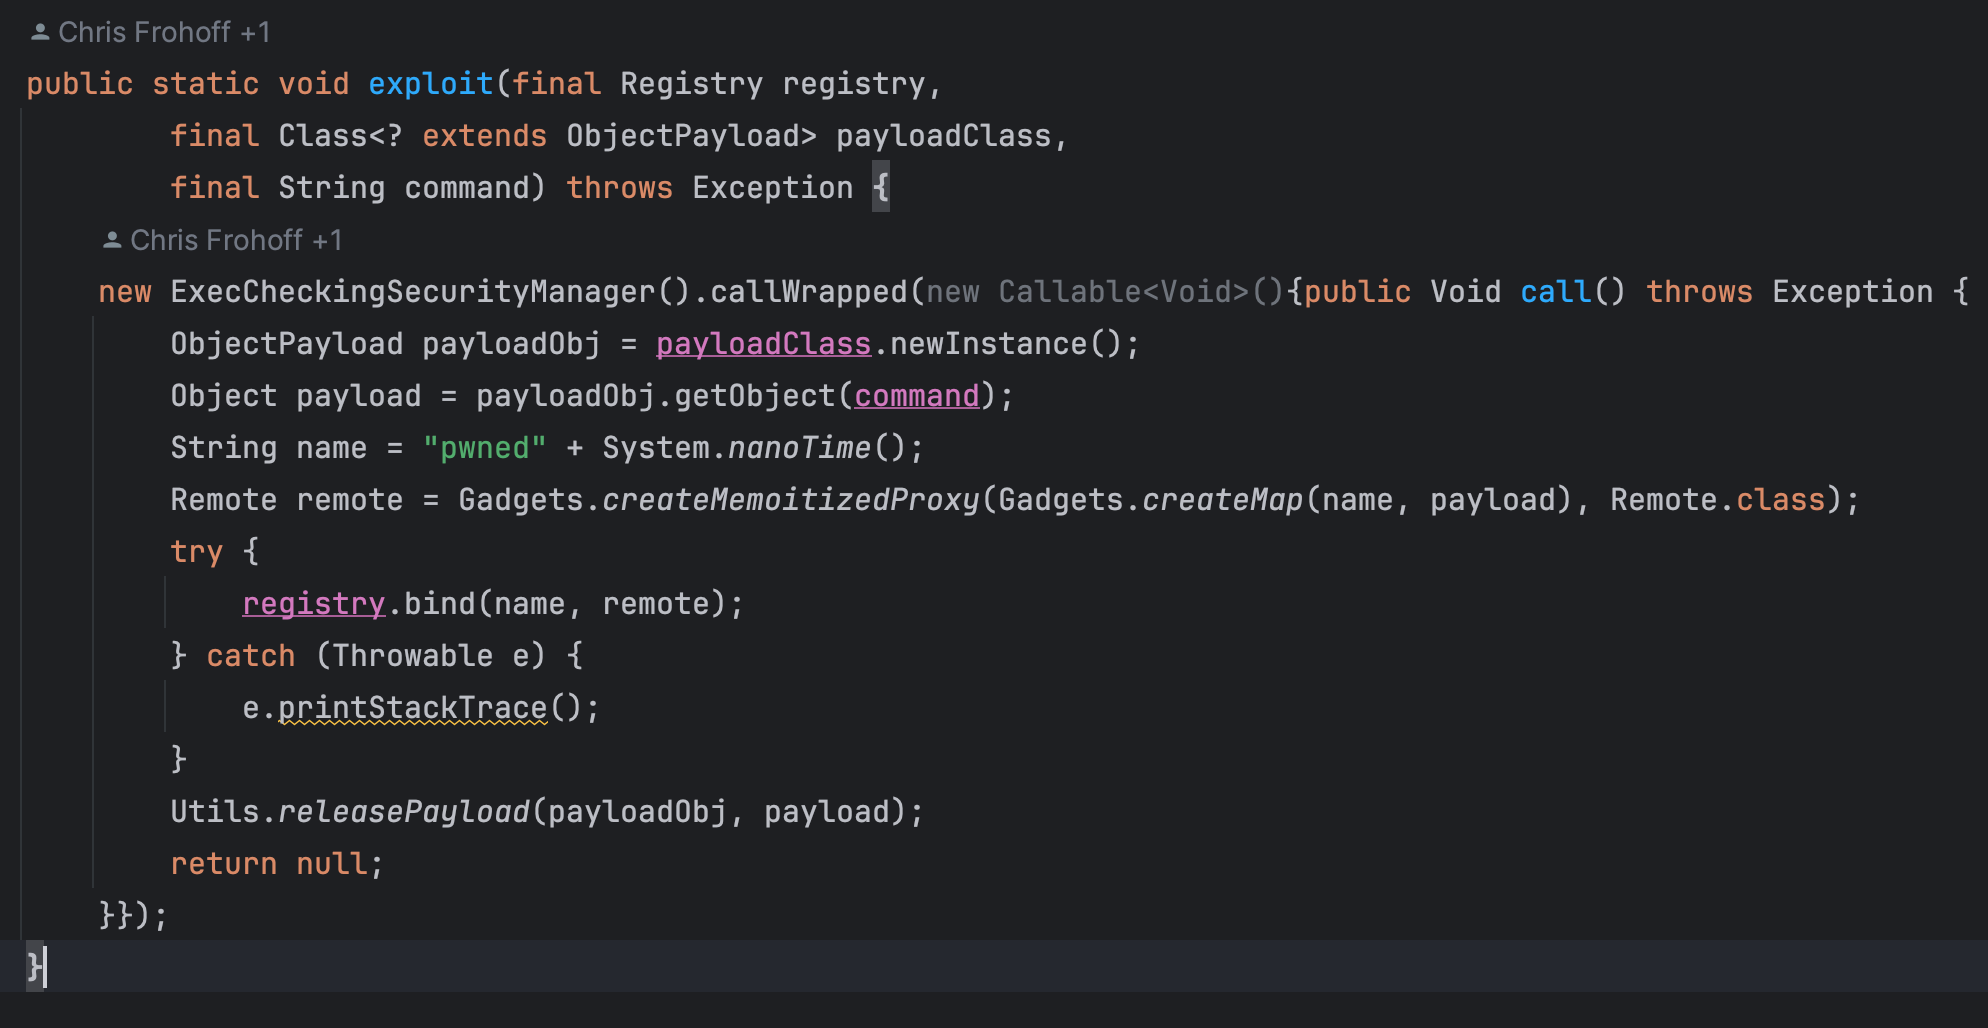The image size is (1988, 1028).
Task: Click the underlined 'payloadClass' reference
Action: [x=763, y=344]
